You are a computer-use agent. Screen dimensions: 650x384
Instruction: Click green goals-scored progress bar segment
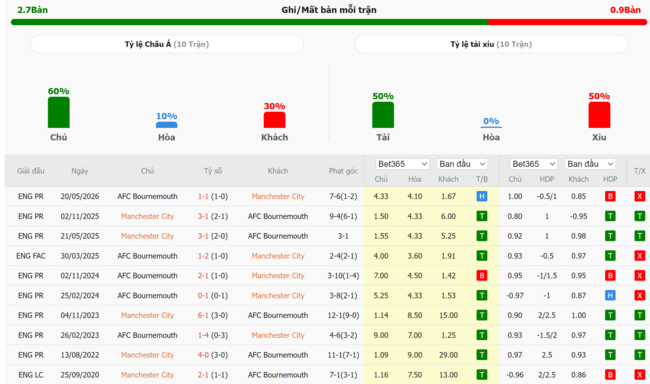coord(250,22)
